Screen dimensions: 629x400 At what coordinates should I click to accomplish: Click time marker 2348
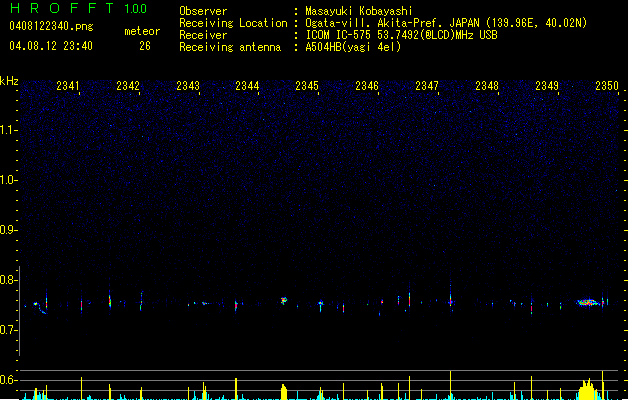click(x=487, y=86)
